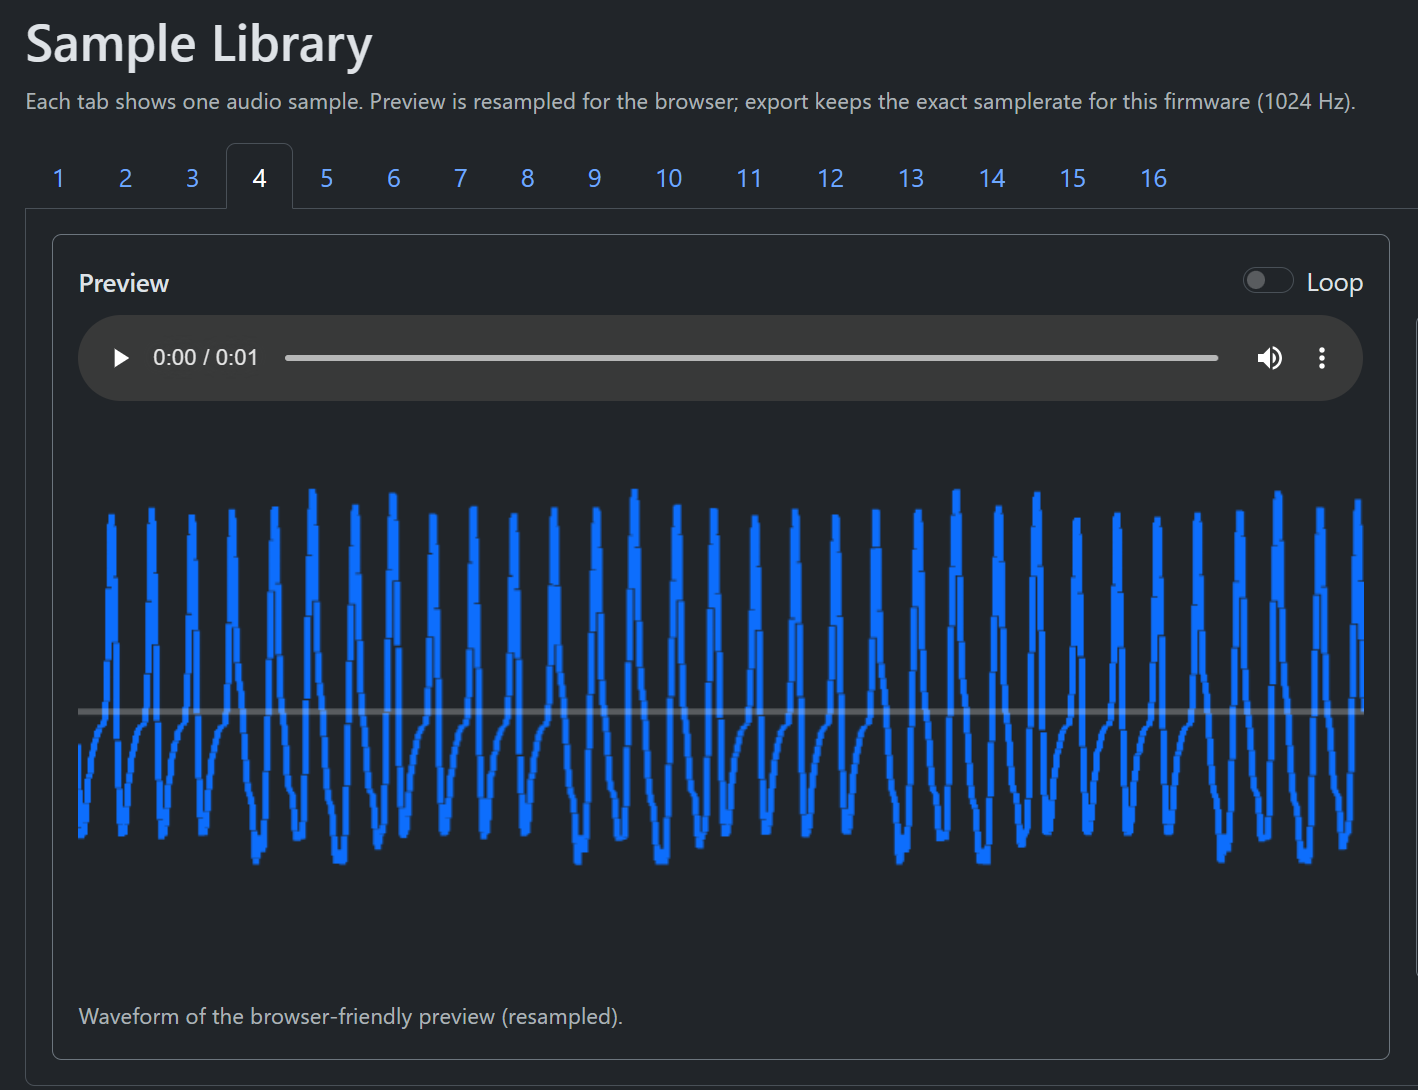
Task: Click the Loop label text
Action: click(1334, 283)
